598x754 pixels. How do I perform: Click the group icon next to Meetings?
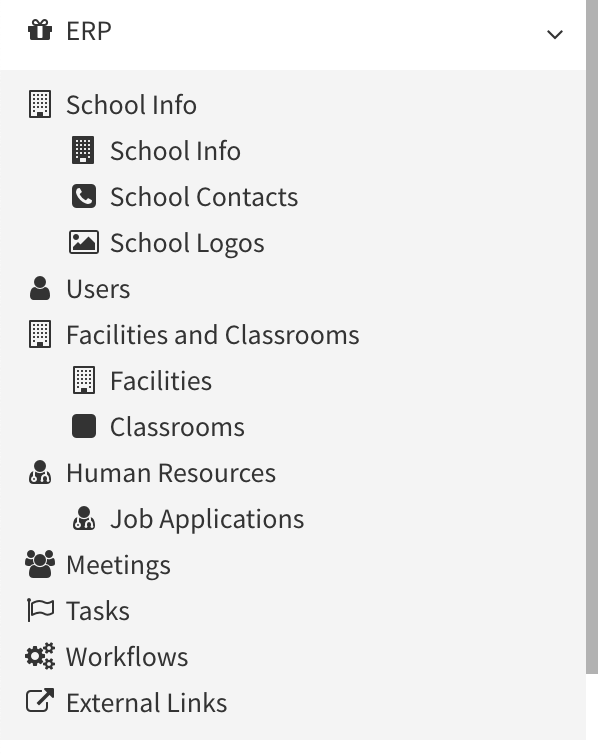point(40,564)
